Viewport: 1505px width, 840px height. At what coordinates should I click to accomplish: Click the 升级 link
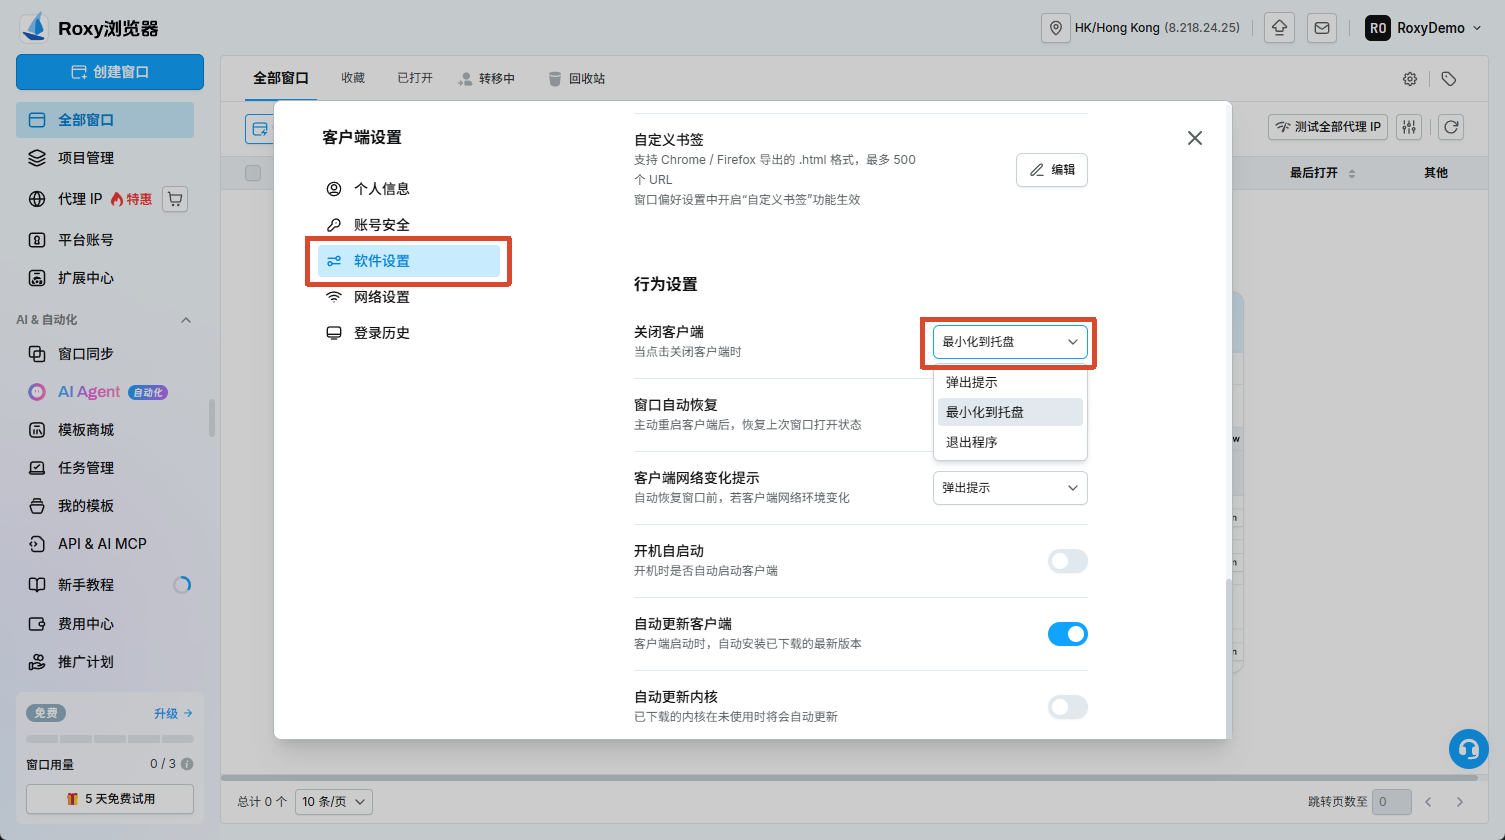pyautogui.click(x=173, y=713)
